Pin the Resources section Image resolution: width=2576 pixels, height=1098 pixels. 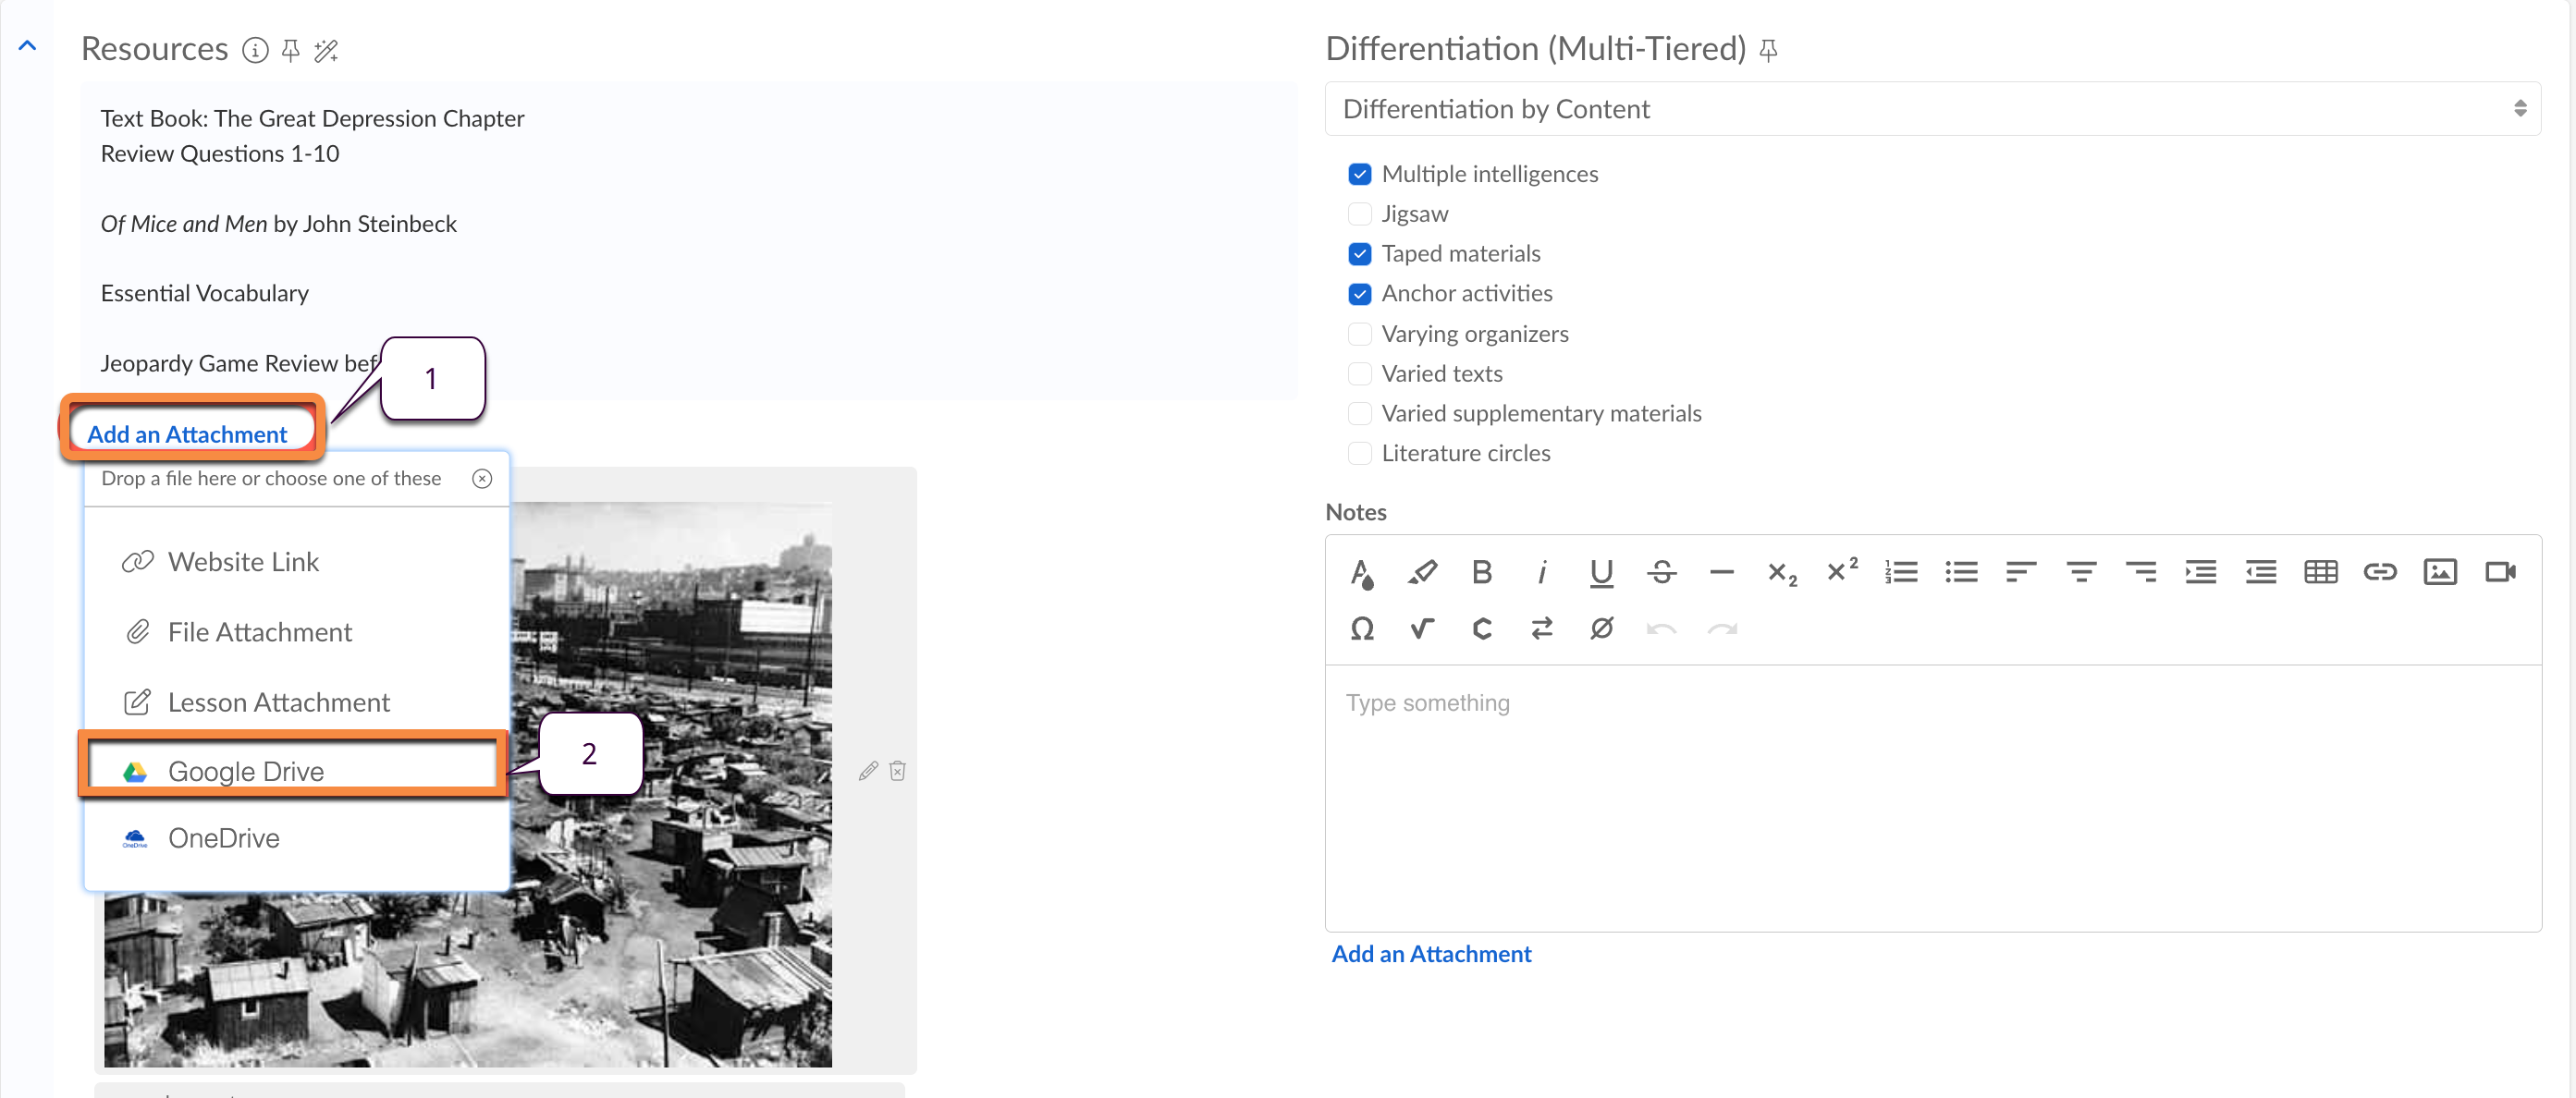click(x=291, y=50)
